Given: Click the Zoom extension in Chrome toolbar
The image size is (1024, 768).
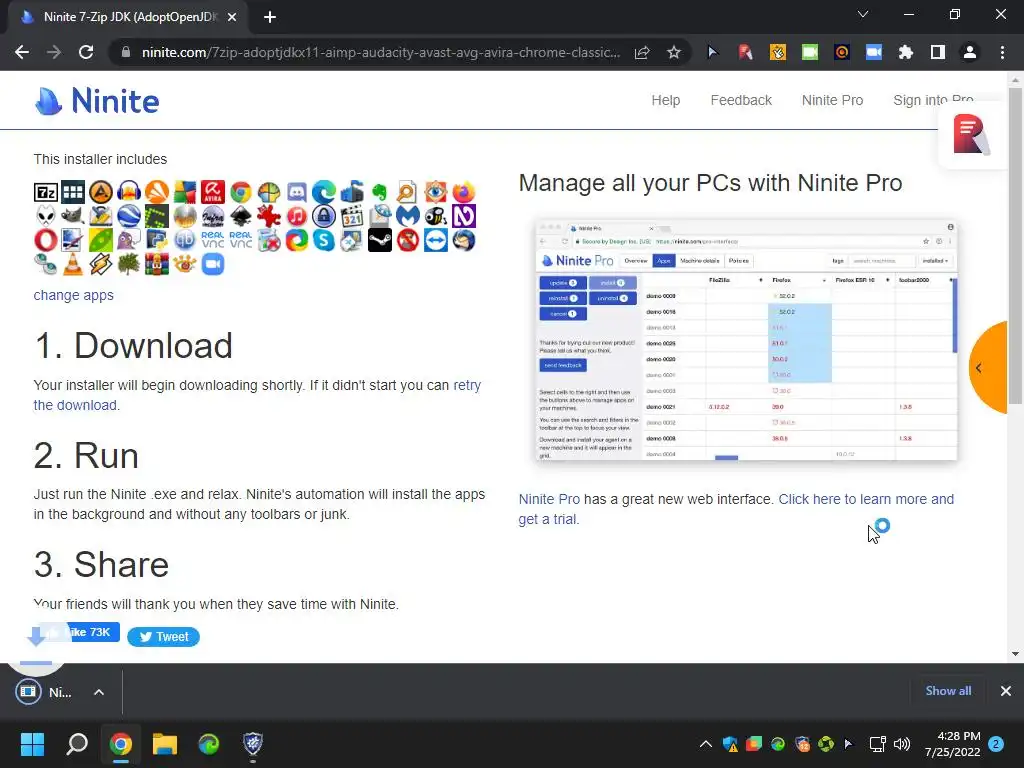Looking at the screenshot, I should pos(874,52).
